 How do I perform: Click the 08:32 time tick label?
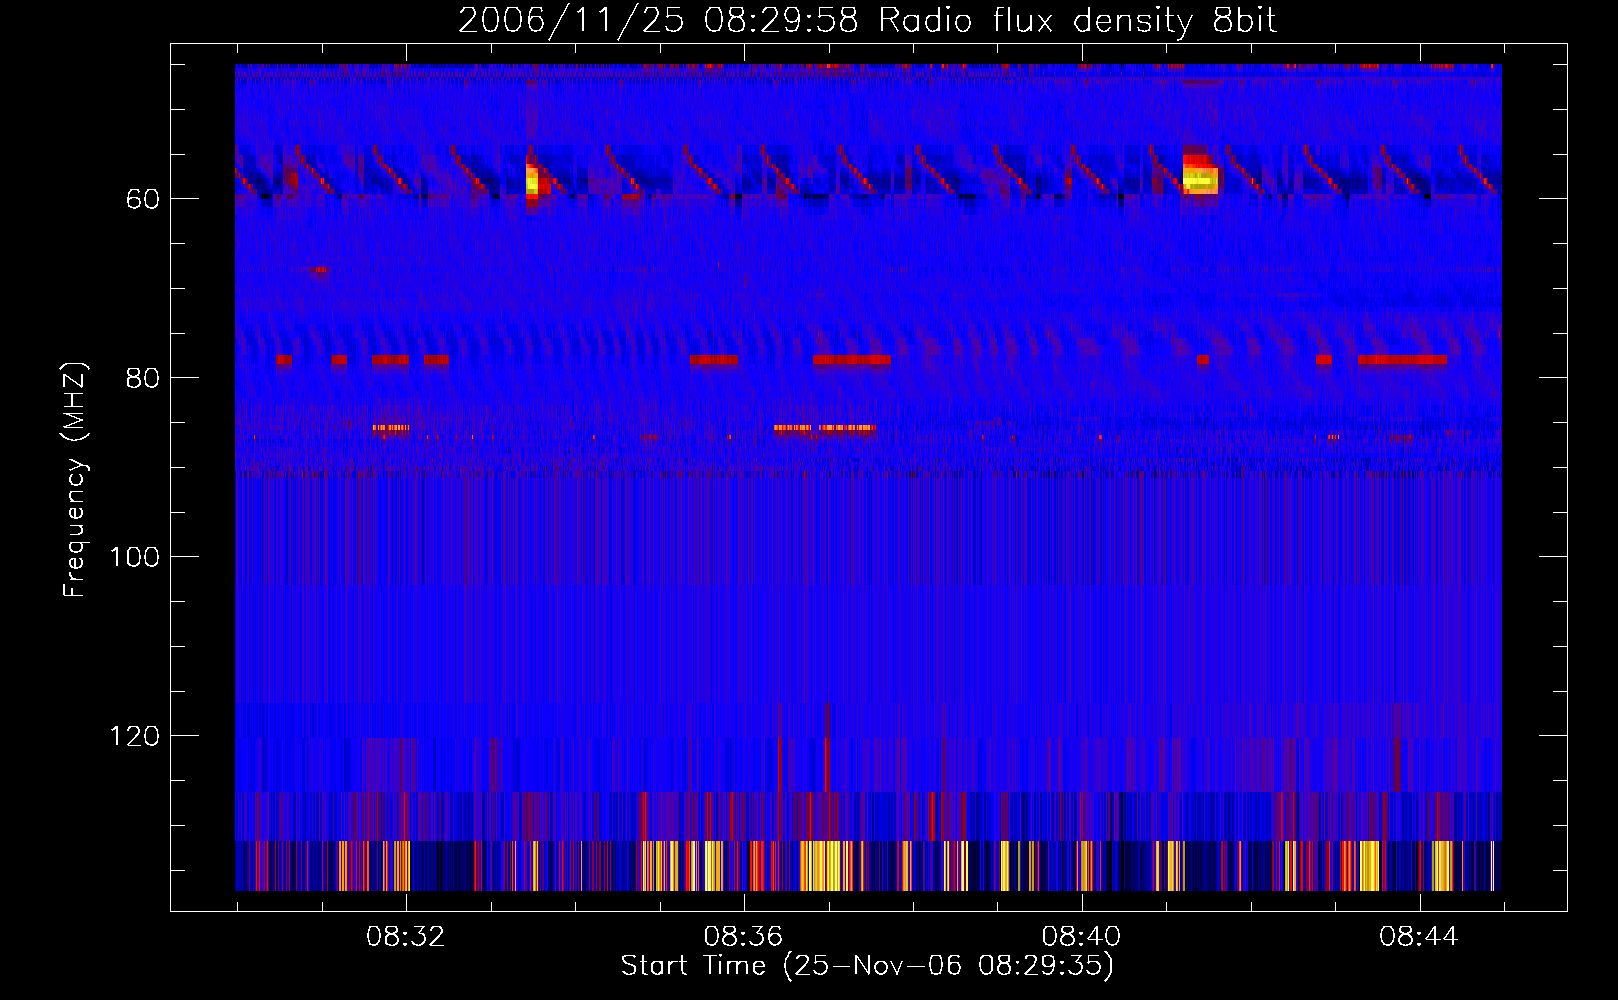(405, 937)
